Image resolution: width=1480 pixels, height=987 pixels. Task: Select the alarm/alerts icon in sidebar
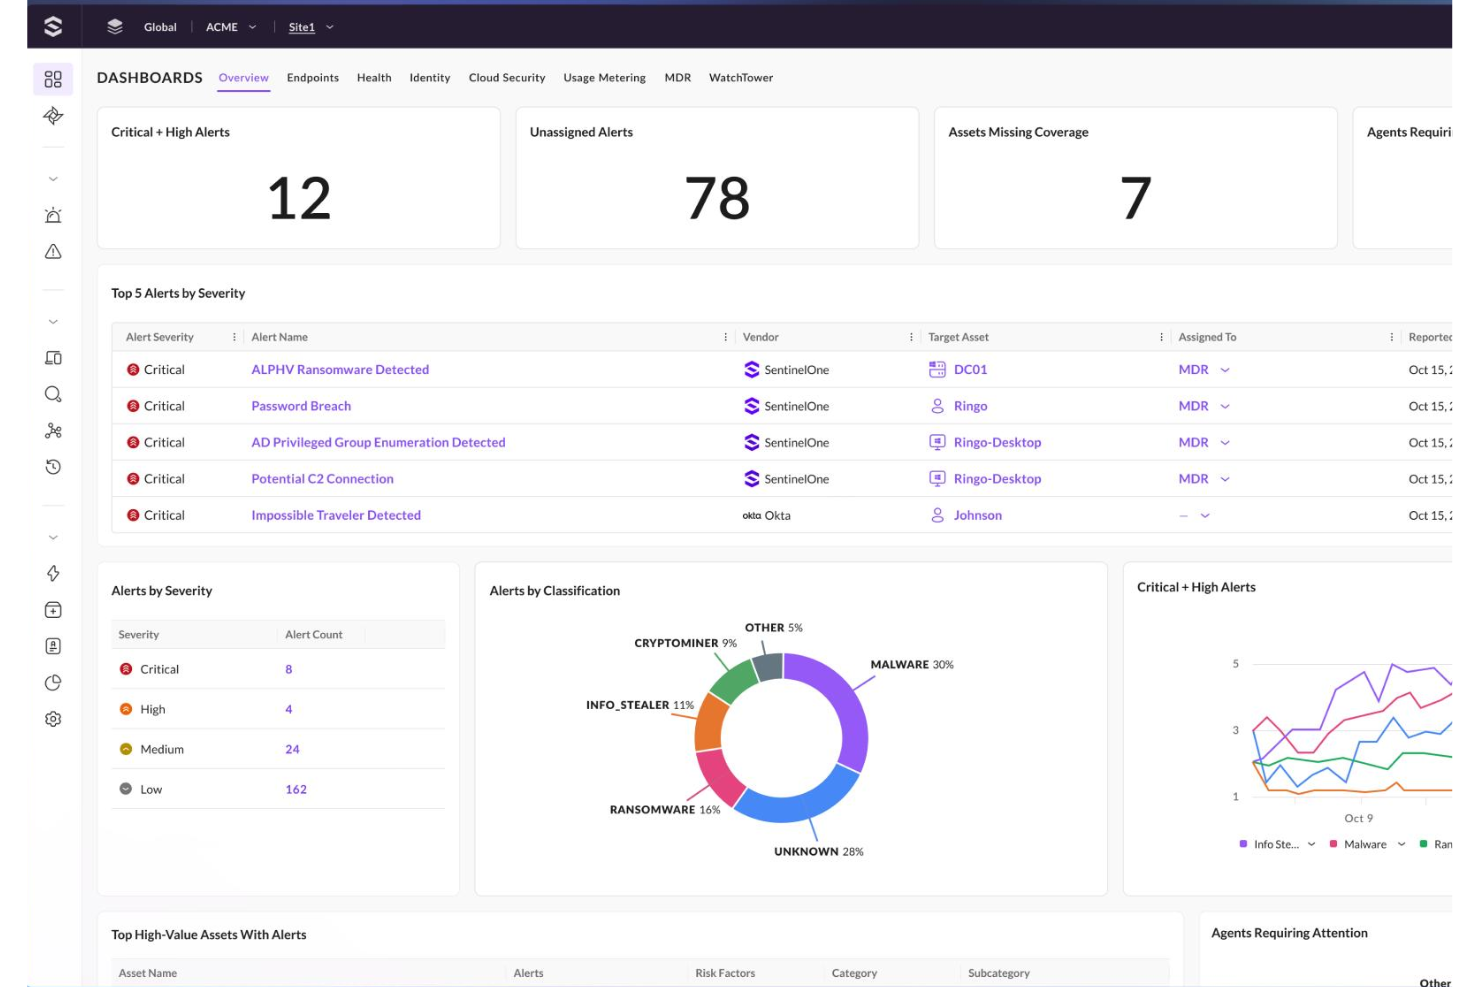[x=53, y=215]
